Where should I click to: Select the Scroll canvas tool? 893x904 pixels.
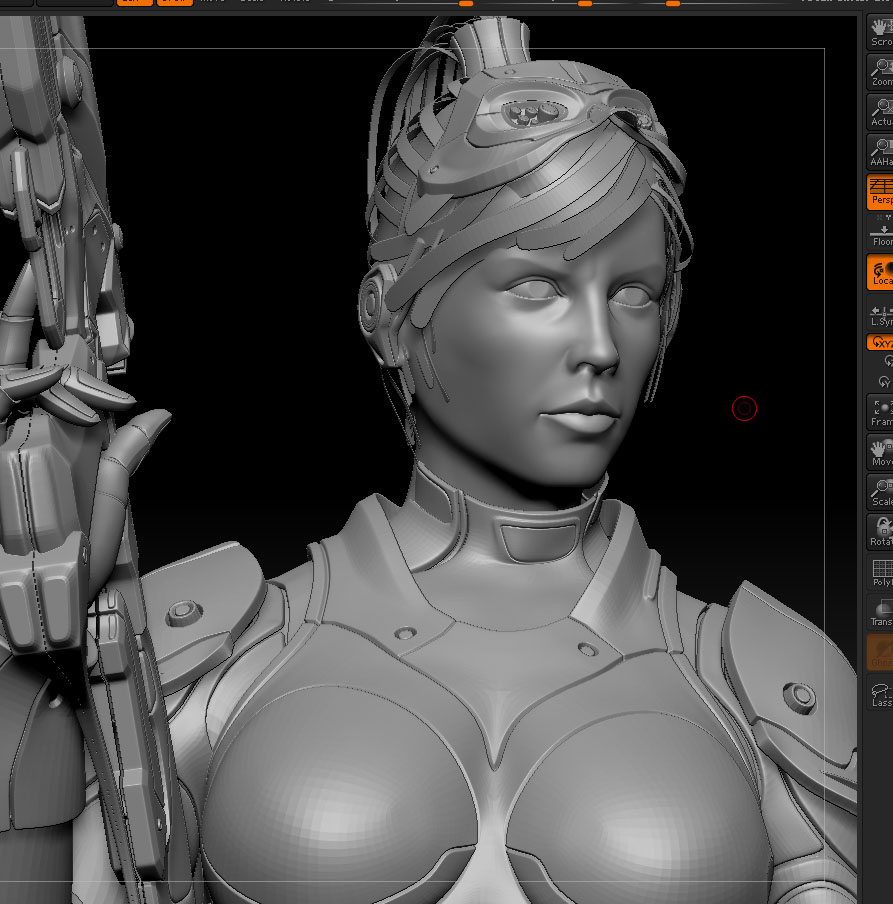[x=880, y=33]
